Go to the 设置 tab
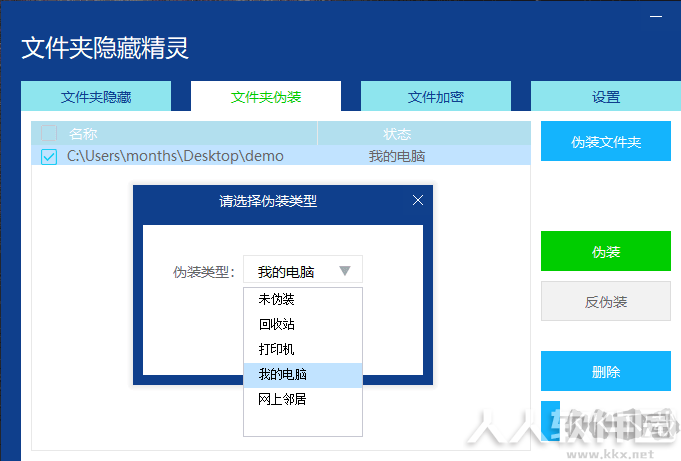The width and height of the screenshot is (681, 461). click(x=605, y=96)
